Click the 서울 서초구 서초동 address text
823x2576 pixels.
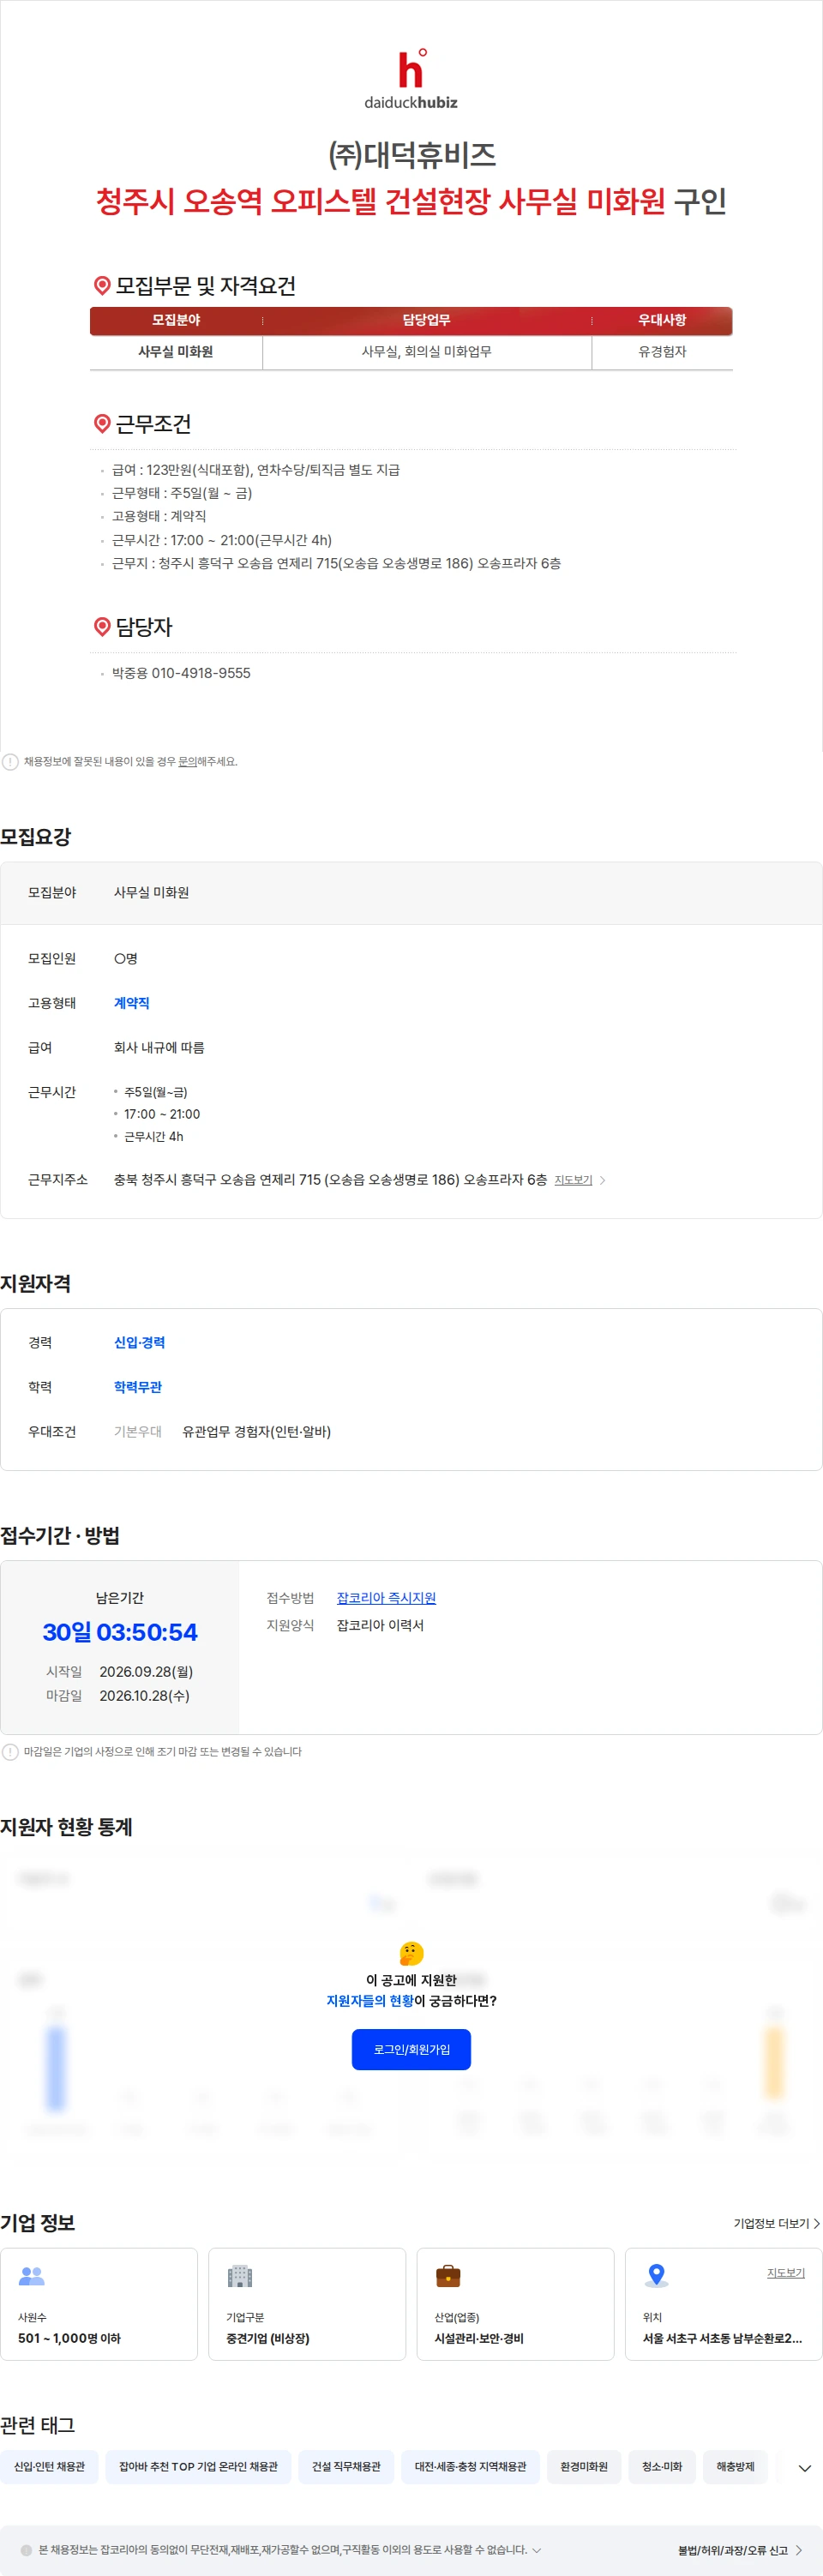[x=722, y=2338]
